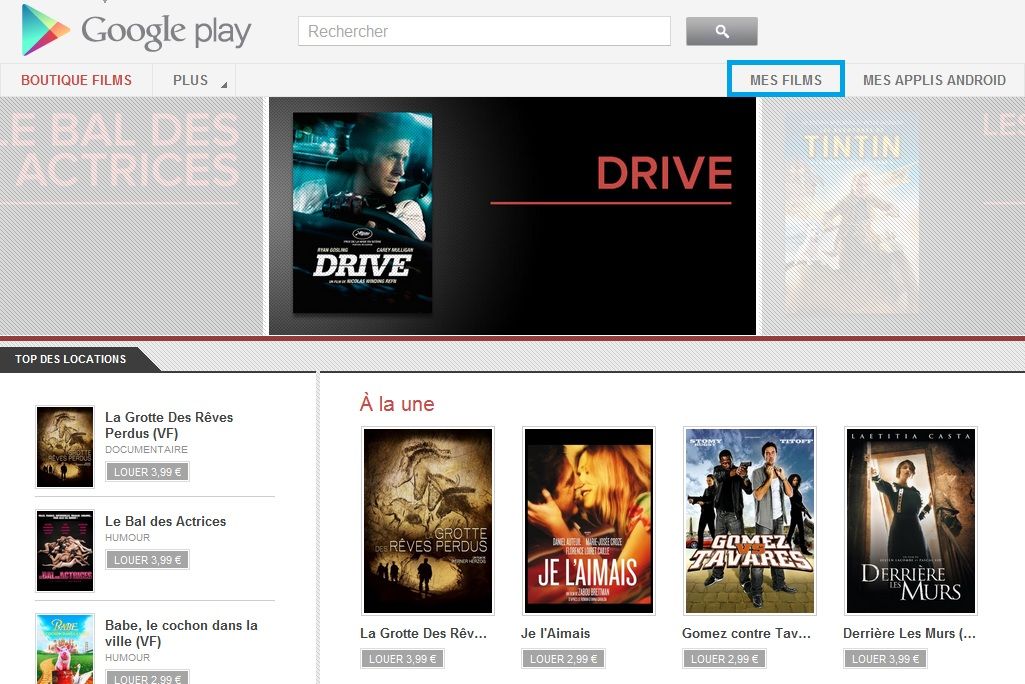Open the Je l'Aimais featured poster
Image resolution: width=1025 pixels, height=684 pixels.
(x=588, y=521)
